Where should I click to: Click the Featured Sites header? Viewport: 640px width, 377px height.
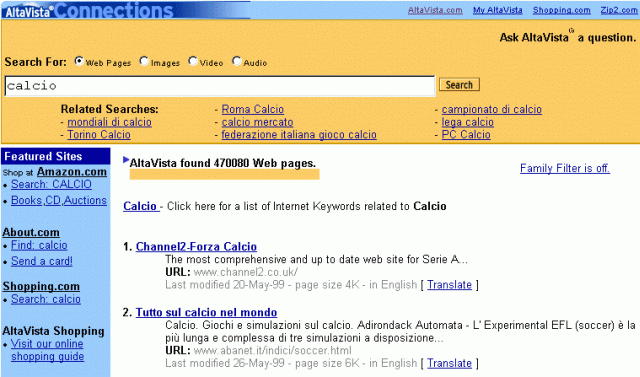point(56,156)
